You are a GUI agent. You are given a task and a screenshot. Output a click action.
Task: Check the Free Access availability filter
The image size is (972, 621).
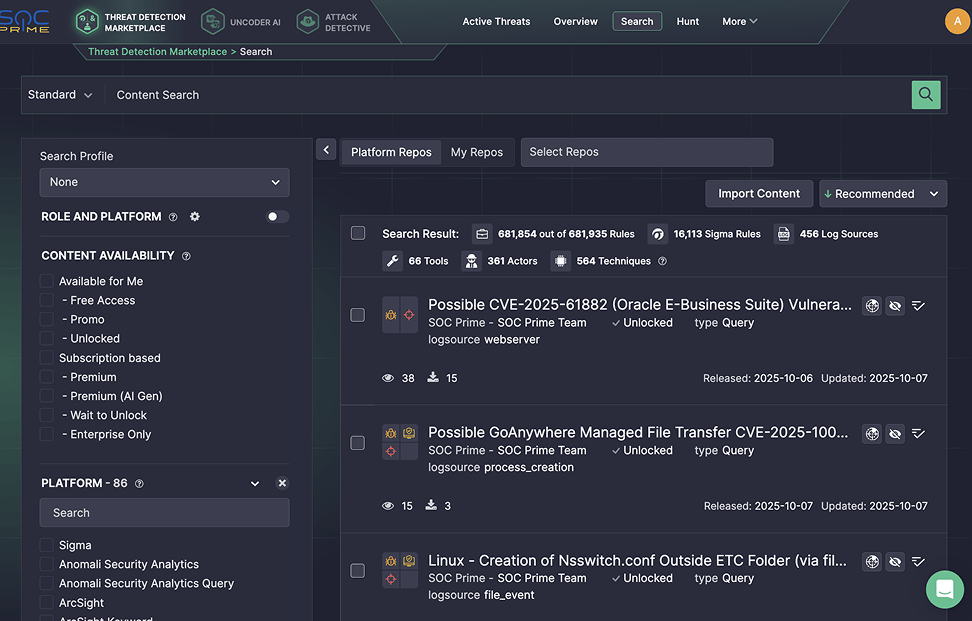point(44,300)
